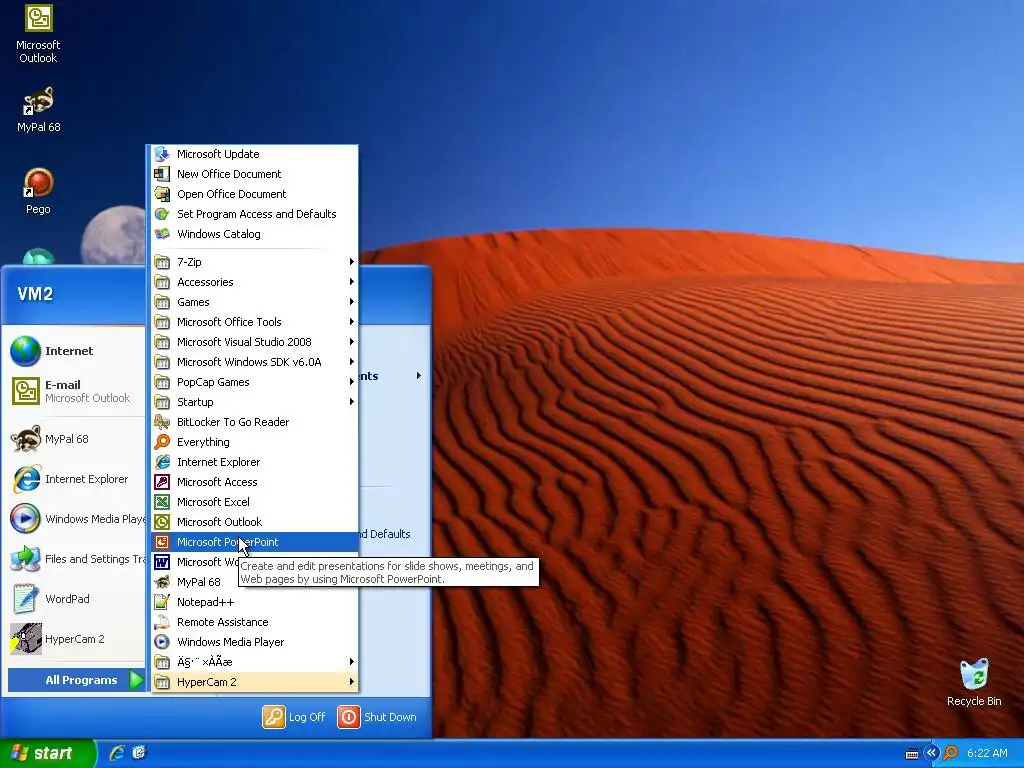Viewport: 1024px width, 768px height.
Task: Click the MyPal 68 icon in programs list
Action: pos(162,582)
